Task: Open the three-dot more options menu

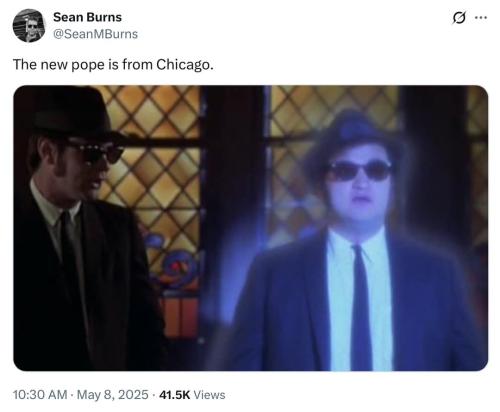Action: [x=481, y=17]
